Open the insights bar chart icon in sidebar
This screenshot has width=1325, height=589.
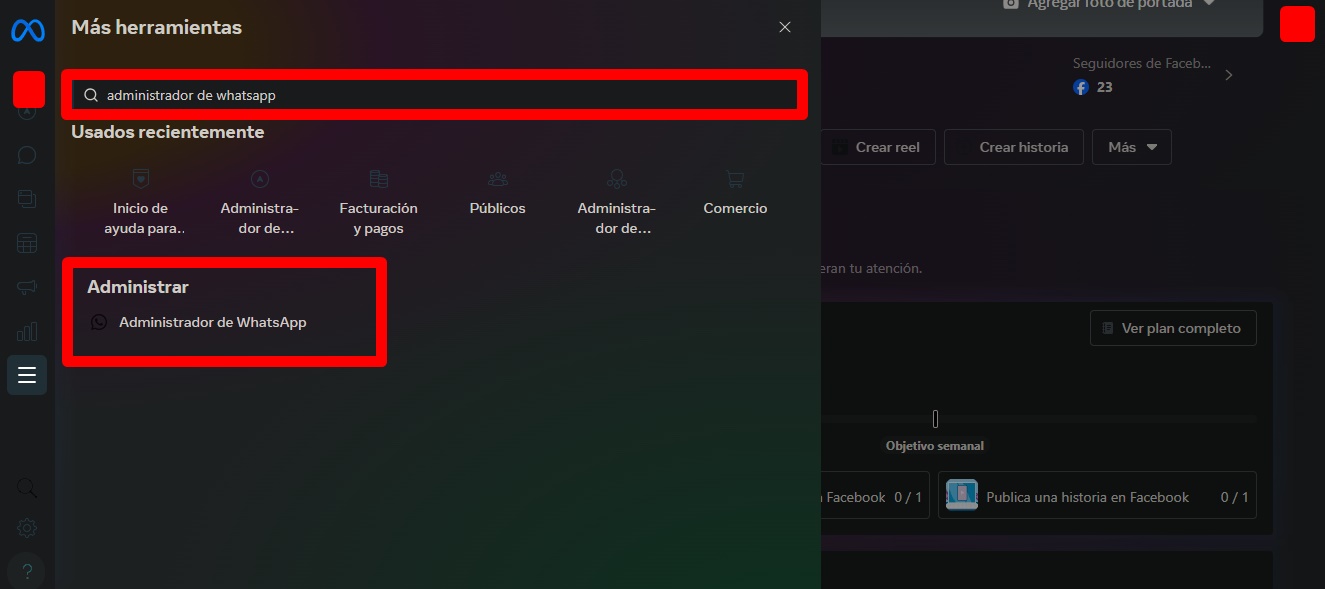(x=27, y=331)
